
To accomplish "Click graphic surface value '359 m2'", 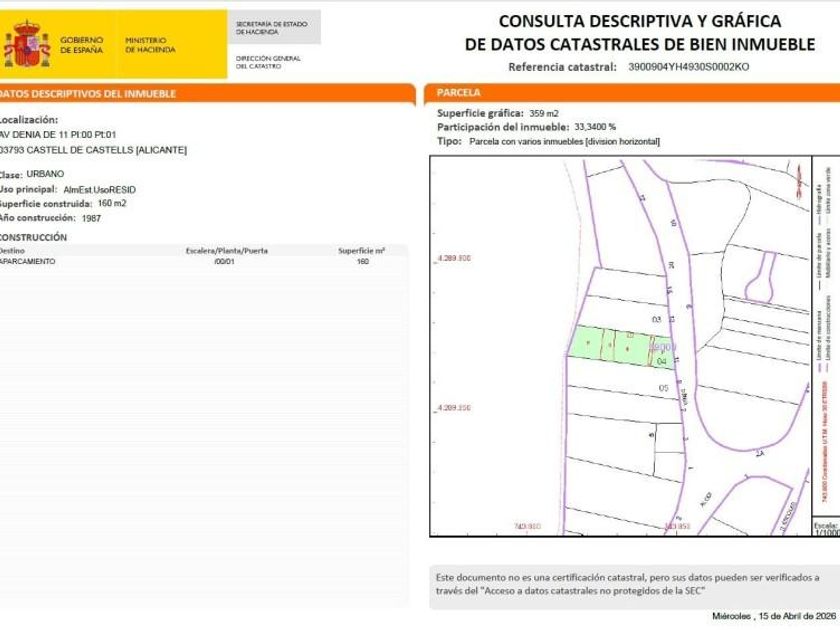I will pyautogui.click(x=544, y=114).
